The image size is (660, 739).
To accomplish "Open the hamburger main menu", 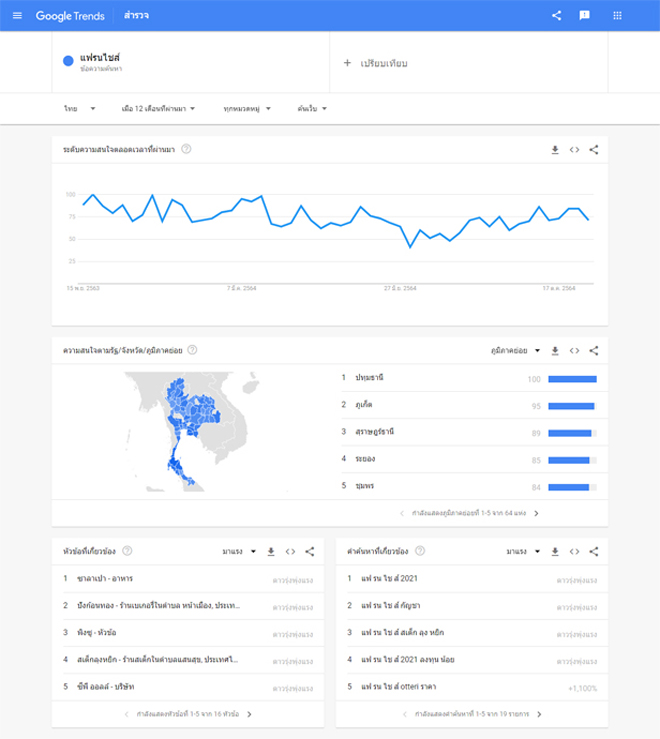I will tap(17, 16).
